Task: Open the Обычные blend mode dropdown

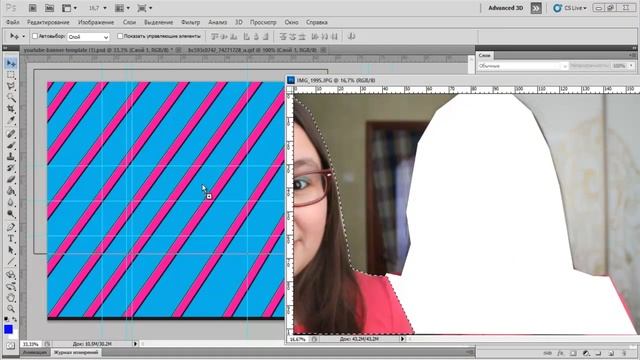Action: click(523, 66)
